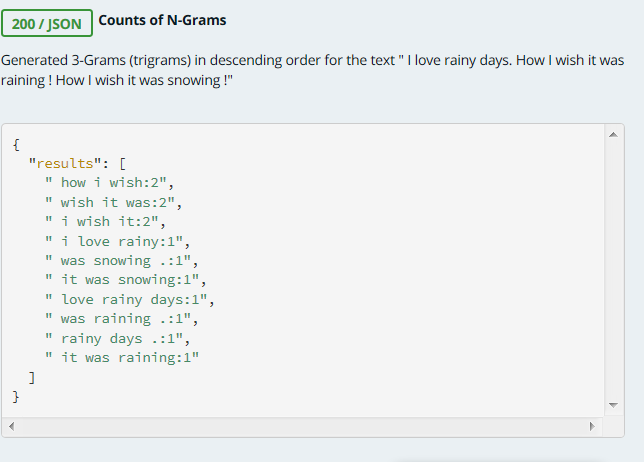Click the horizontal scrollbar left arrow
Viewport: 644px width, 464px height.
click(11, 426)
